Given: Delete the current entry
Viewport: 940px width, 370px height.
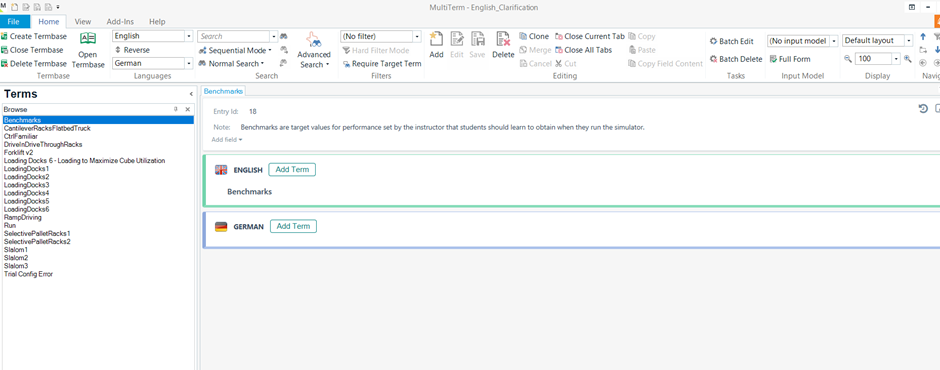Looking at the screenshot, I should (x=503, y=45).
